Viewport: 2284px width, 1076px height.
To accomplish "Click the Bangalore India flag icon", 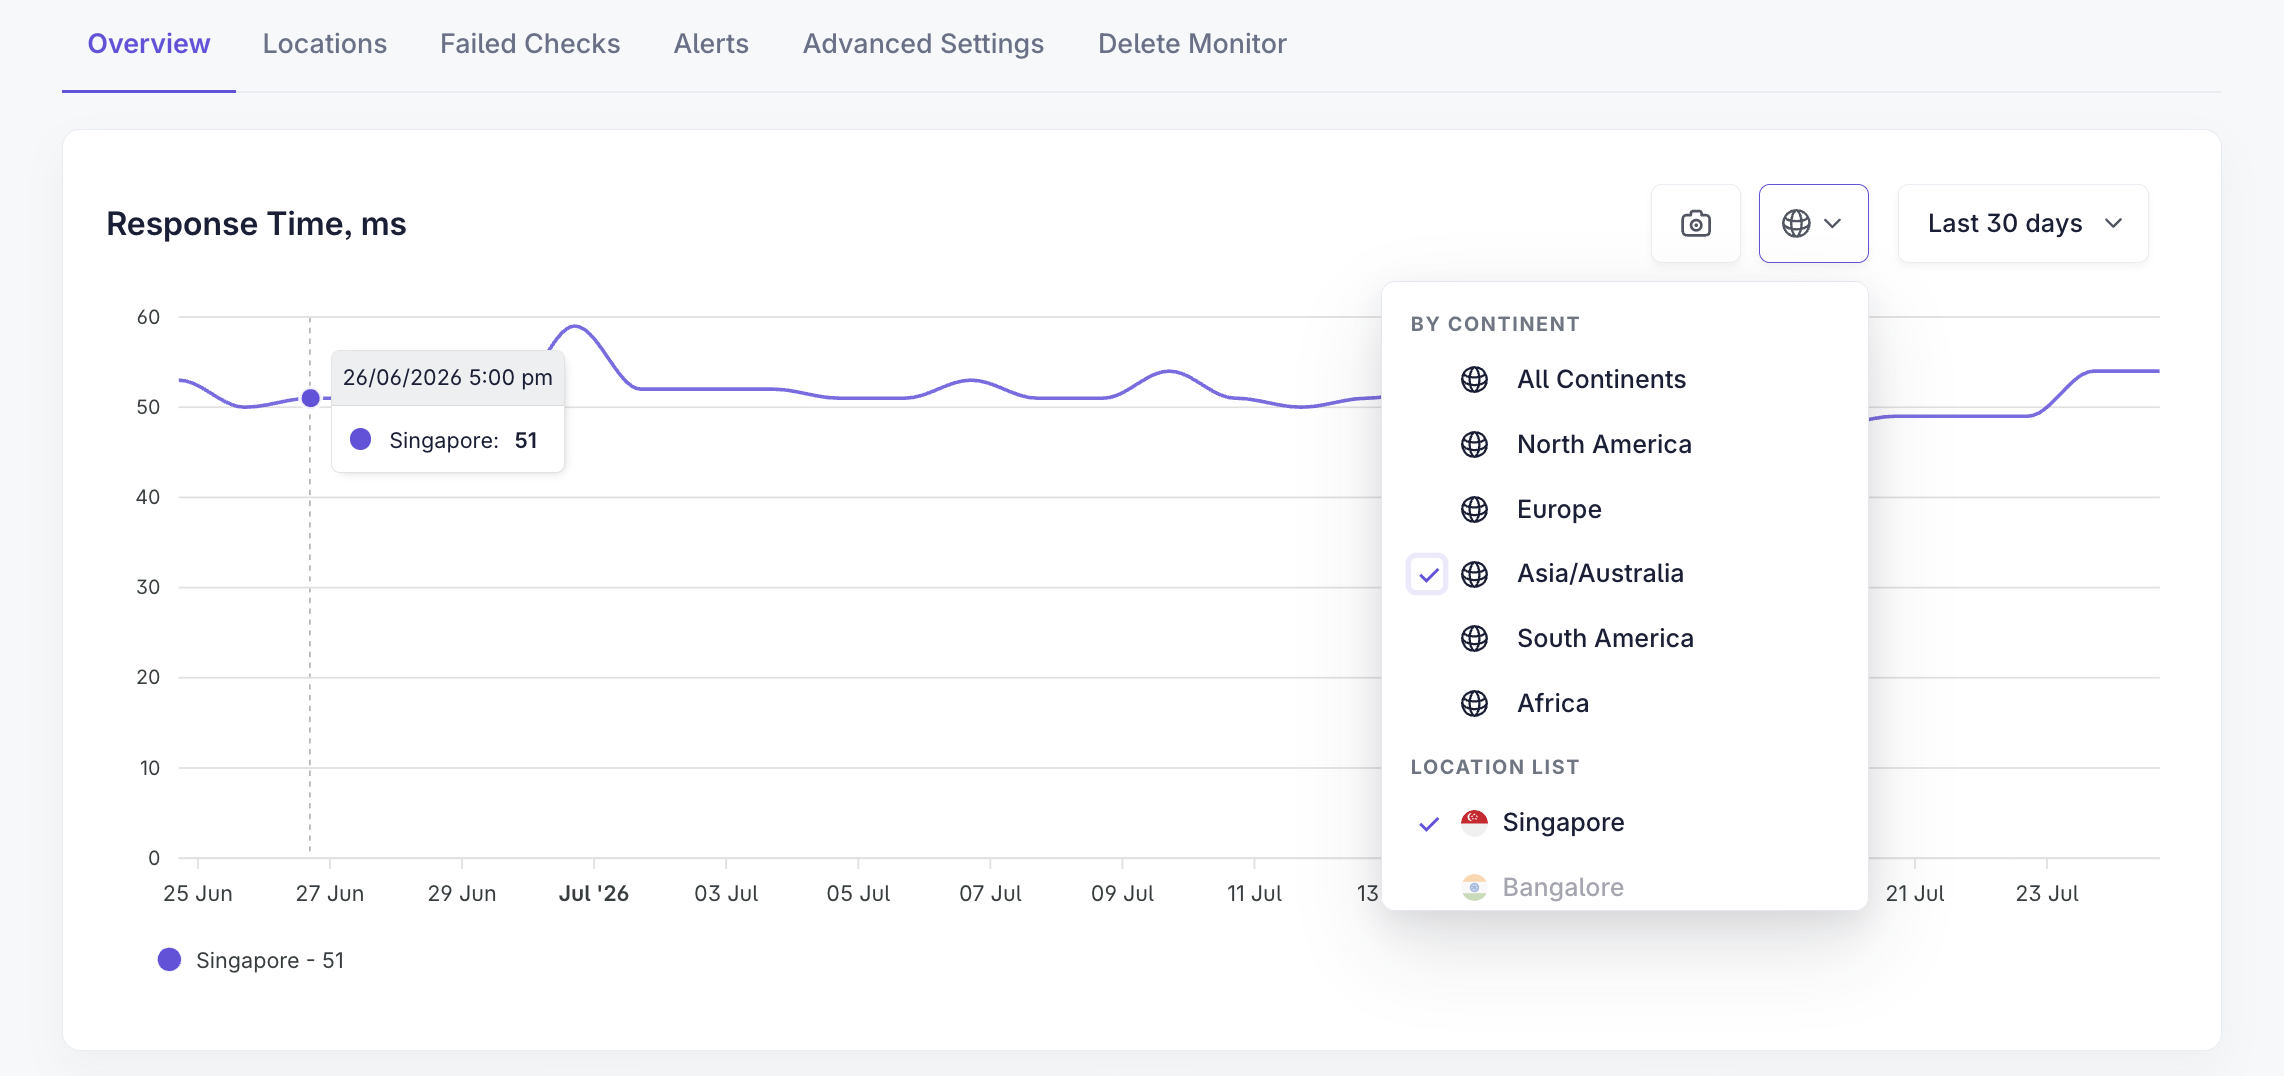I will 1474,888.
